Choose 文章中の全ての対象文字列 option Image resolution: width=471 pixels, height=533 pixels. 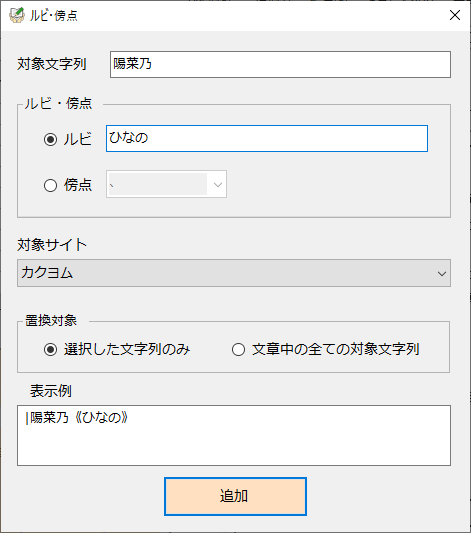[238, 349]
